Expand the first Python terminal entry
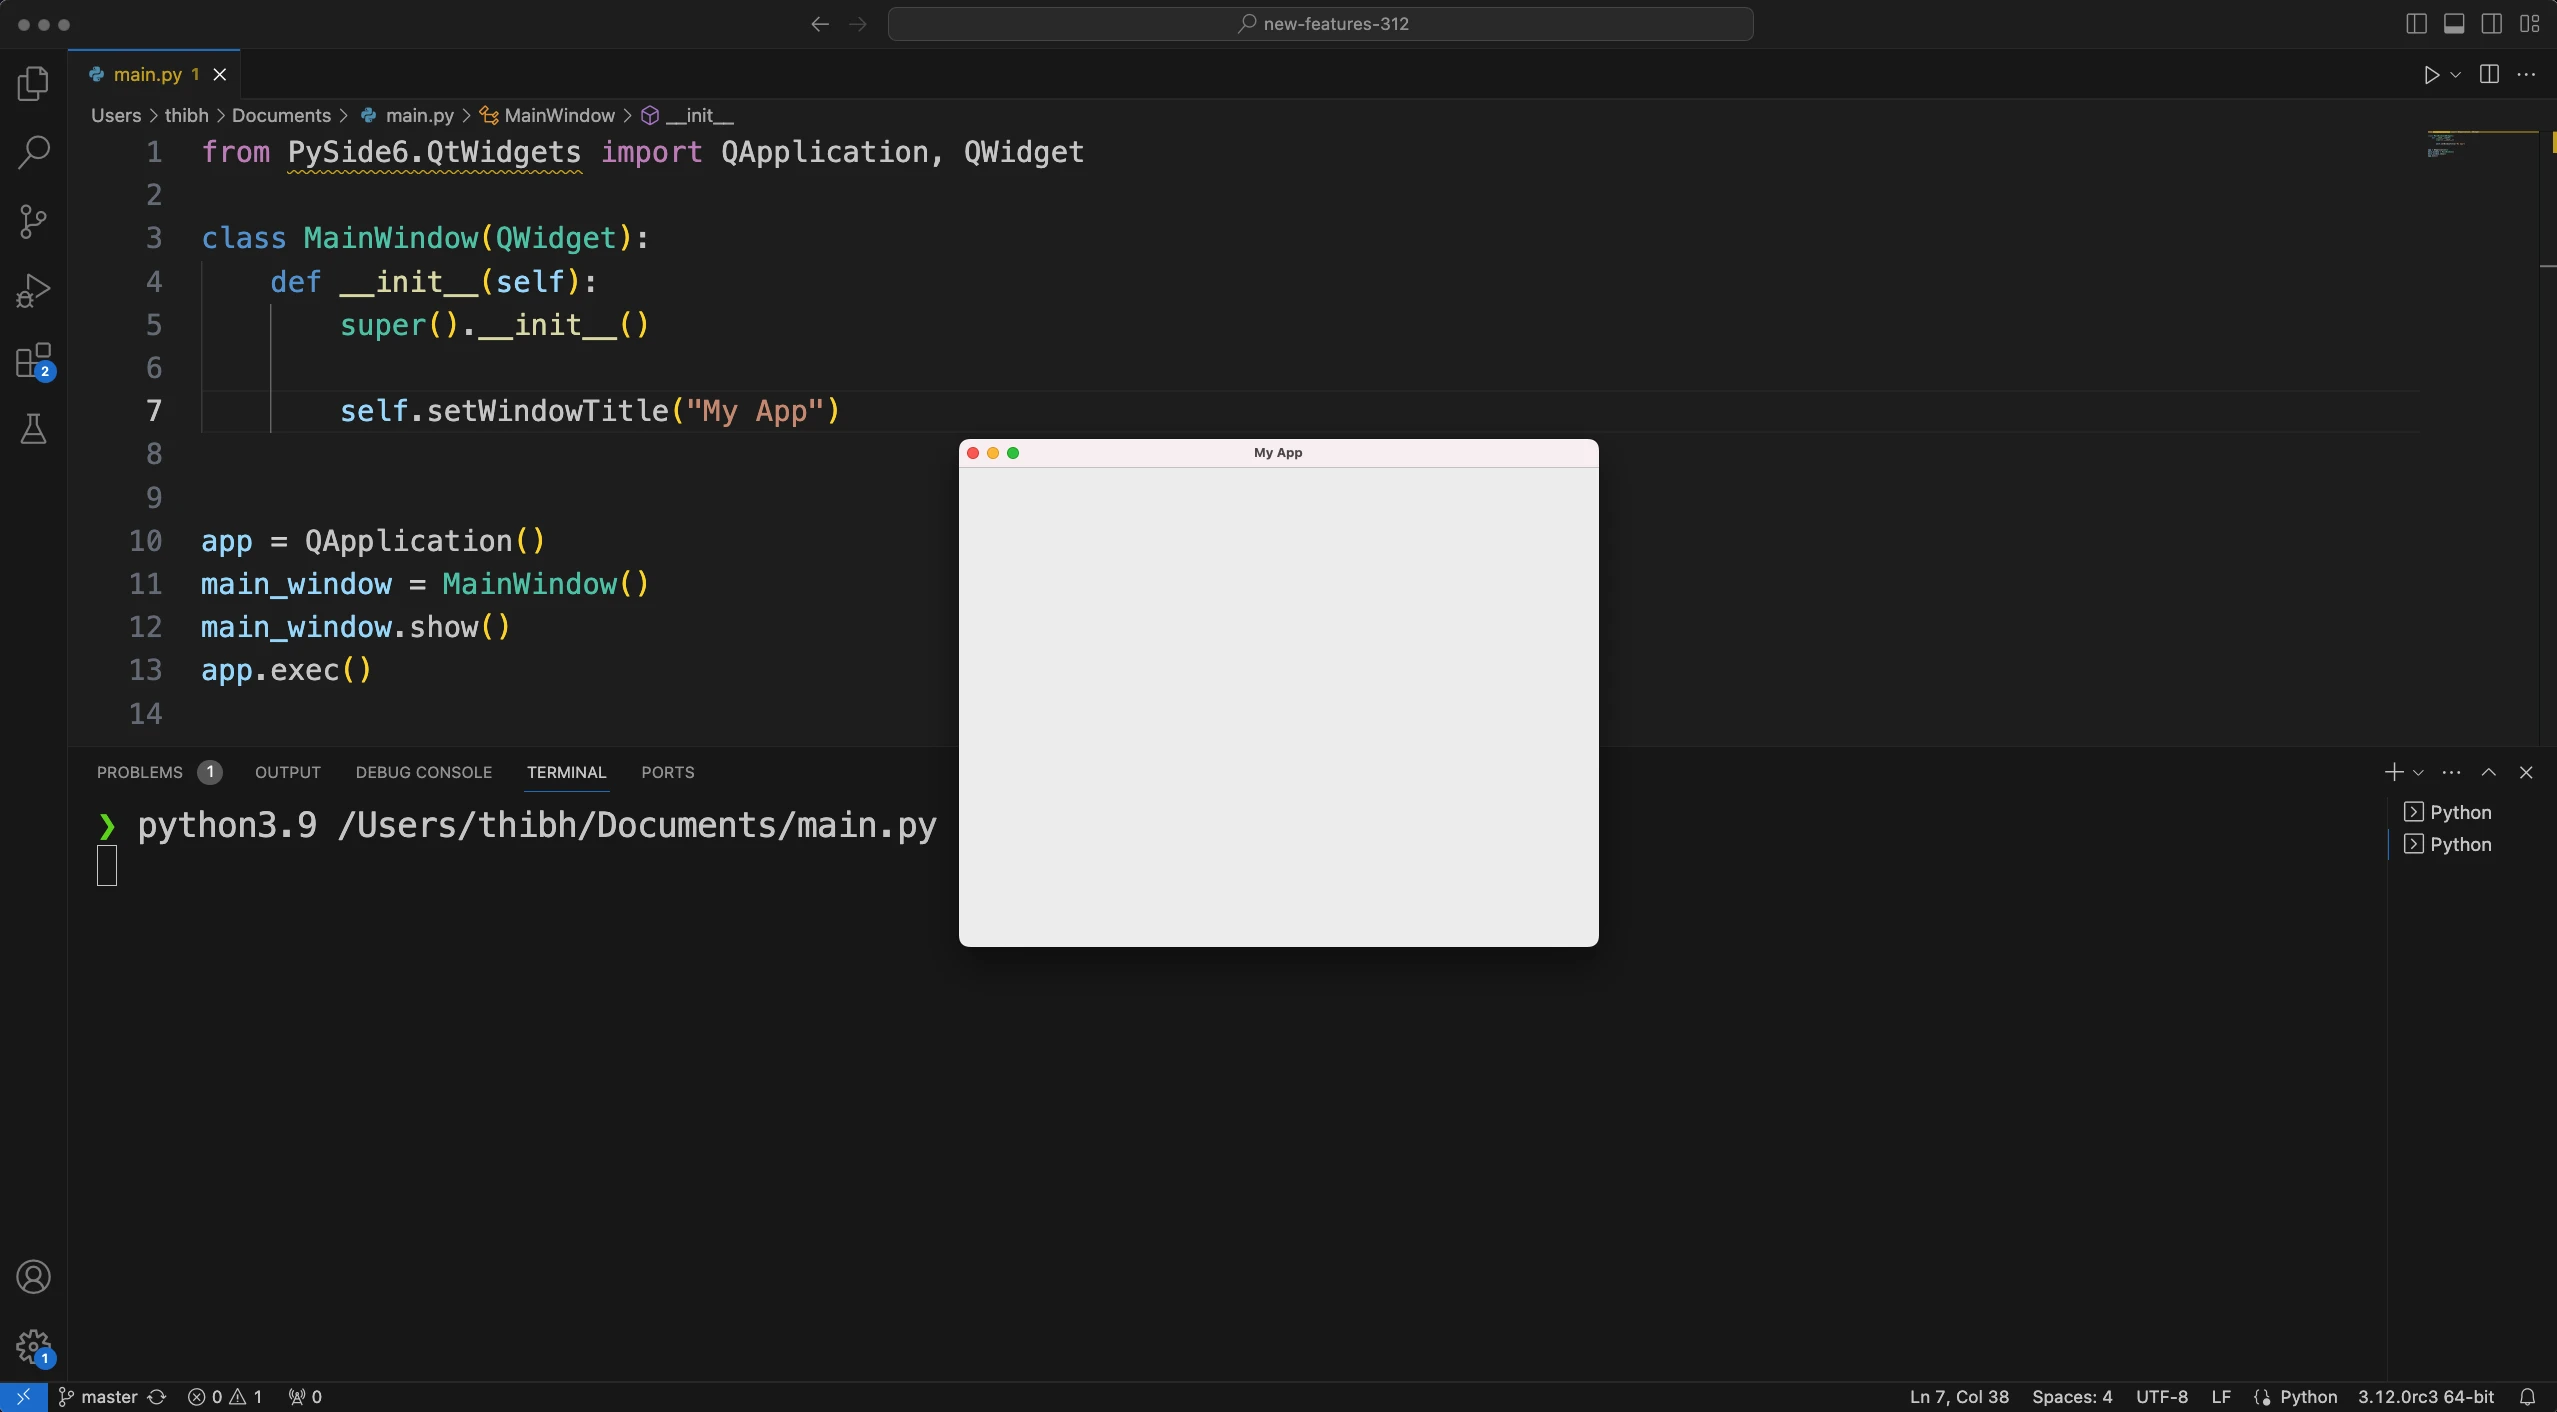 [2412, 812]
